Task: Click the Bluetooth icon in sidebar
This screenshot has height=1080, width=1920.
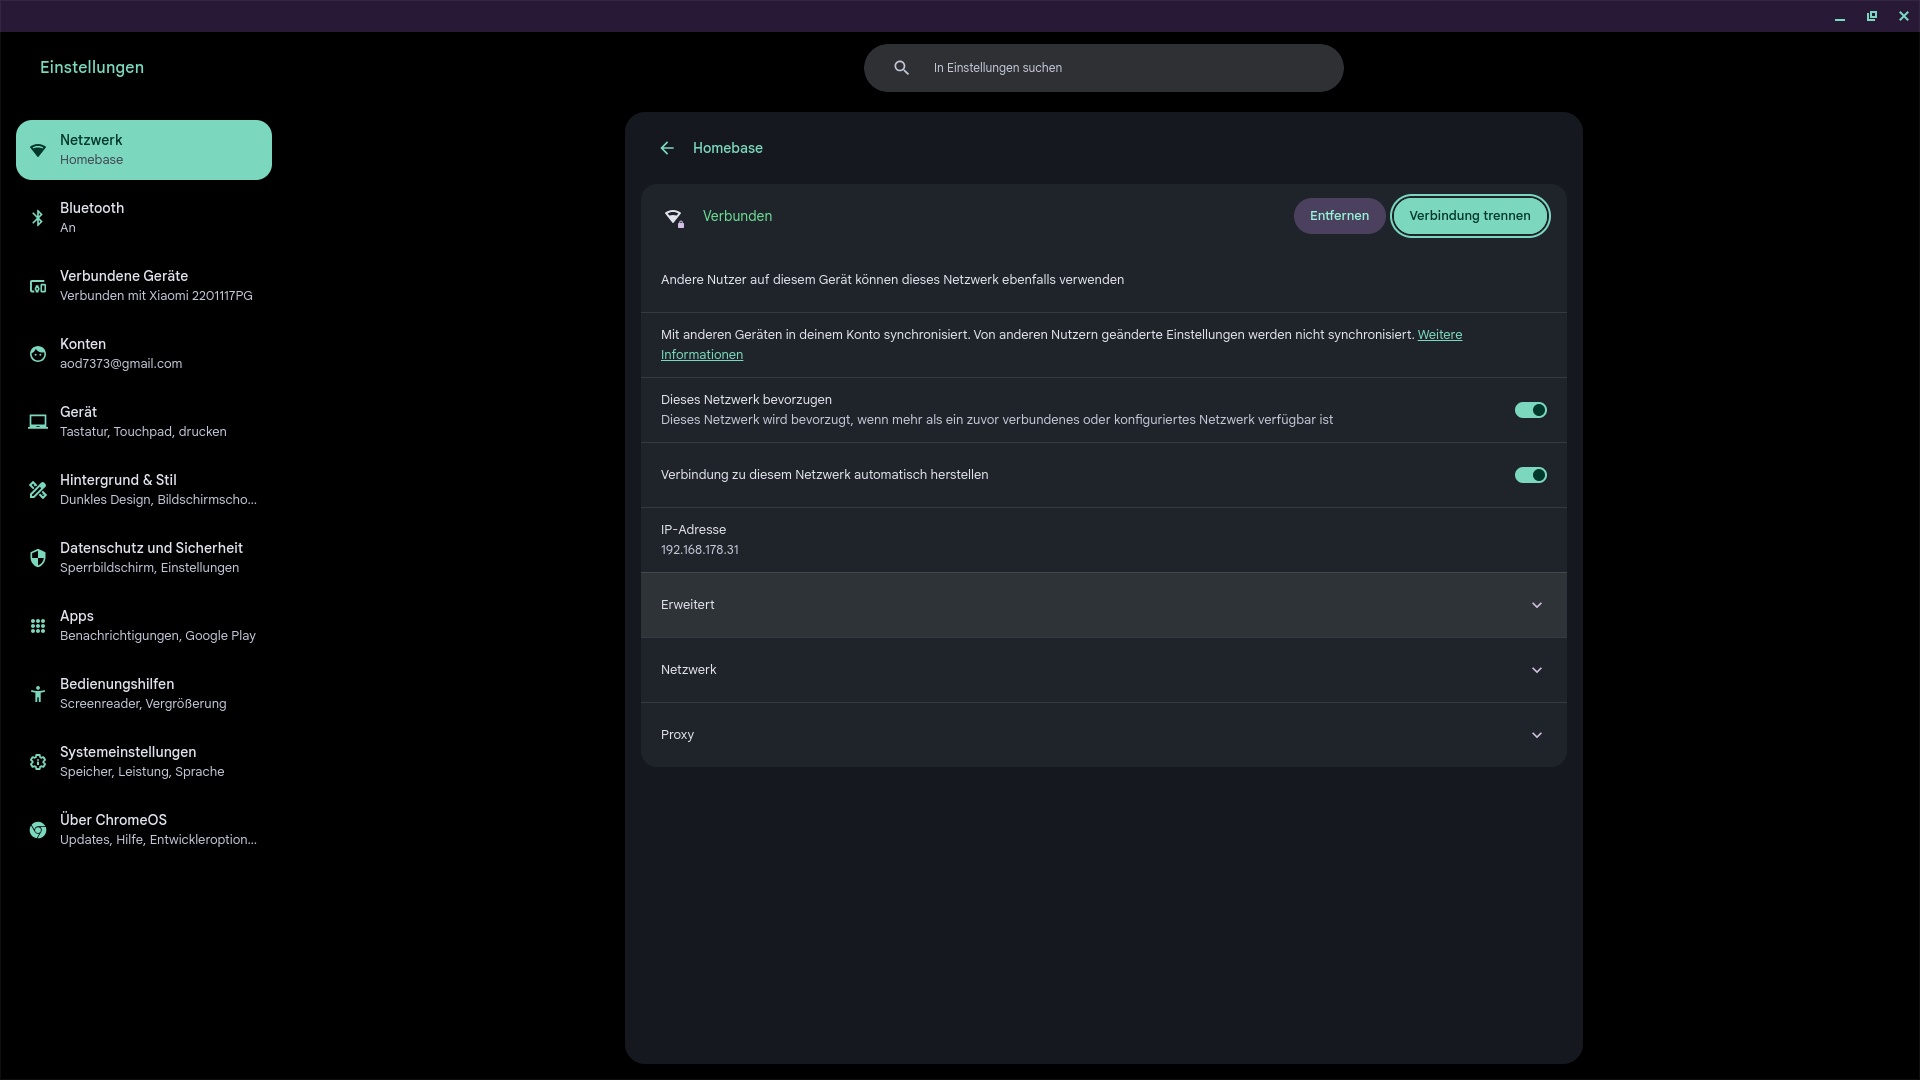Action: [x=38, y=218]
